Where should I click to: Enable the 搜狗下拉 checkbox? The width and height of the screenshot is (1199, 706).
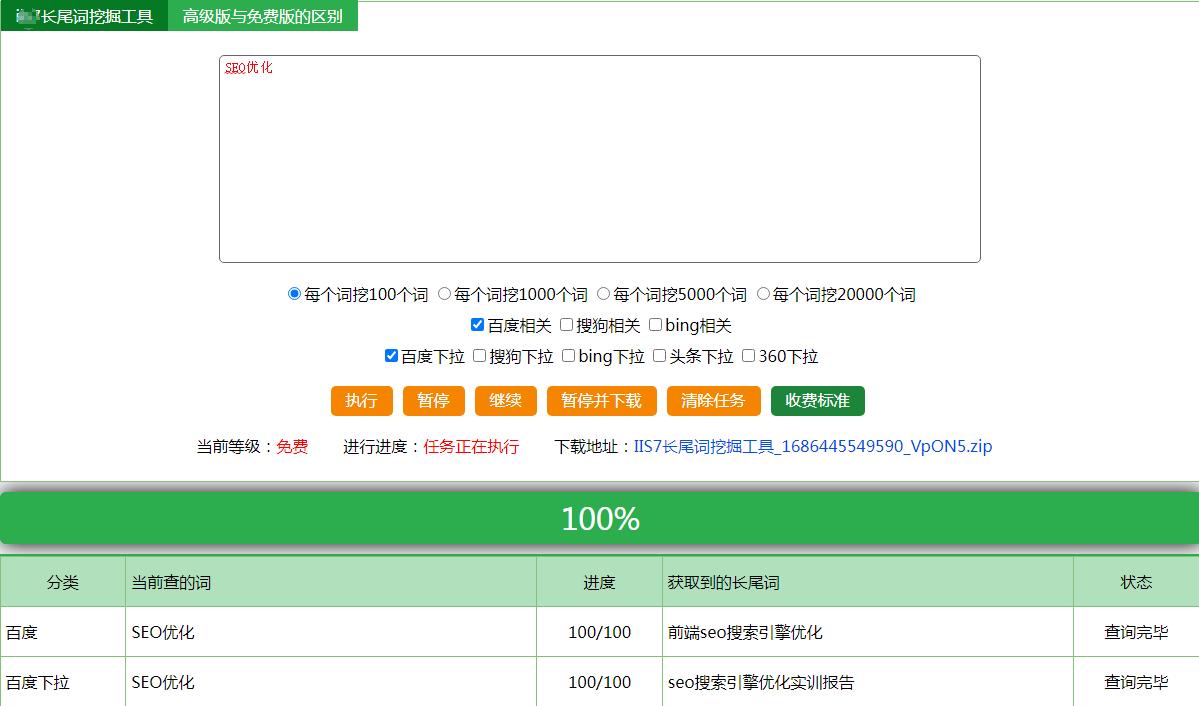(x=479, y=356)
